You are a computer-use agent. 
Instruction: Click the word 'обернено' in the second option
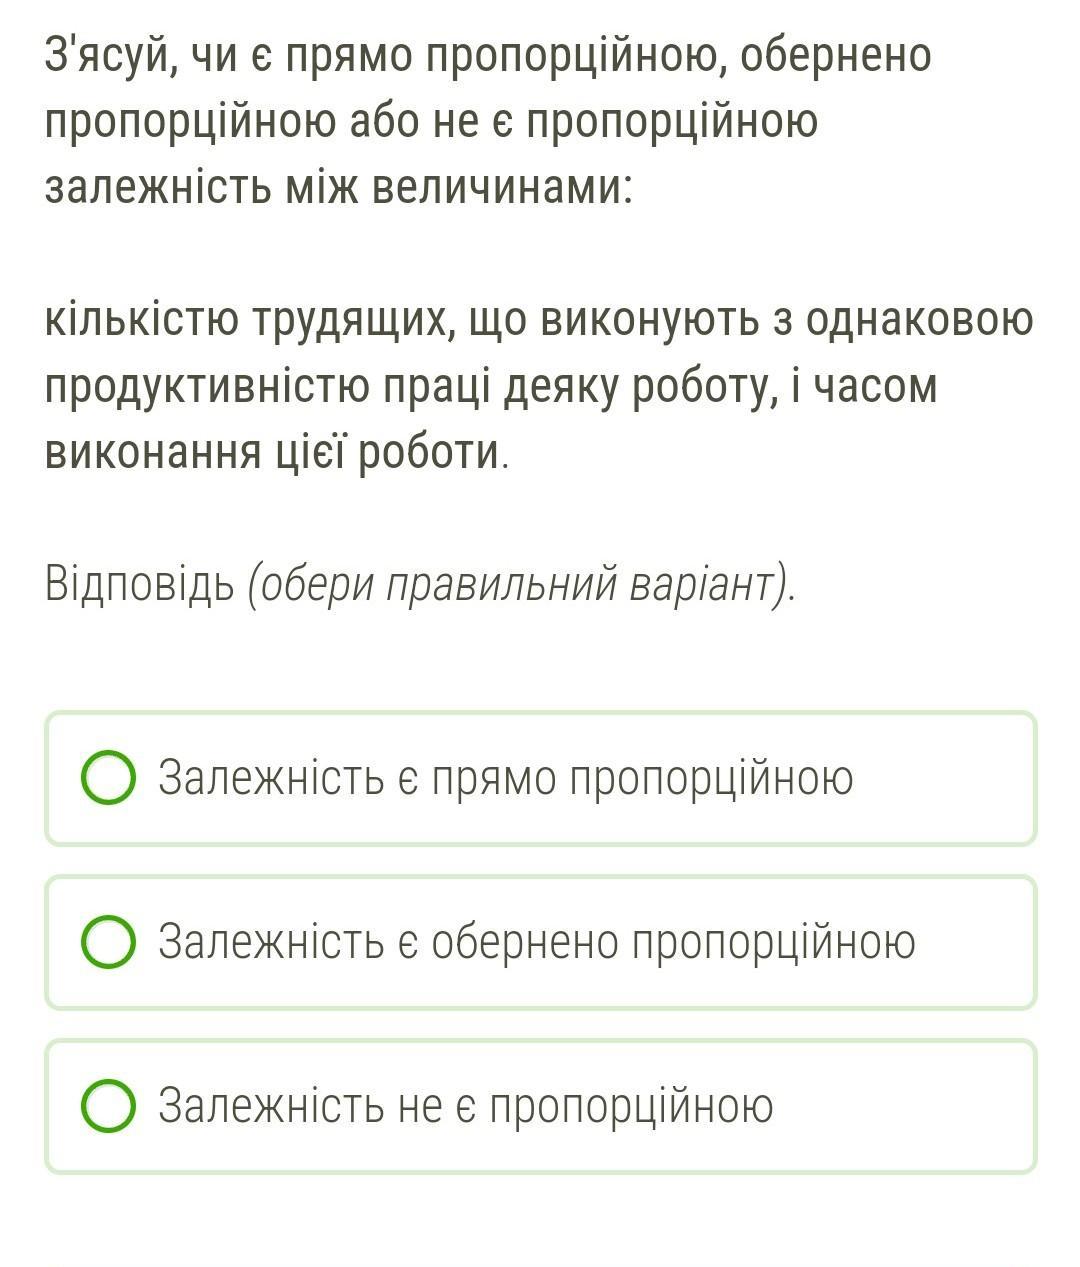pos(525,943)
